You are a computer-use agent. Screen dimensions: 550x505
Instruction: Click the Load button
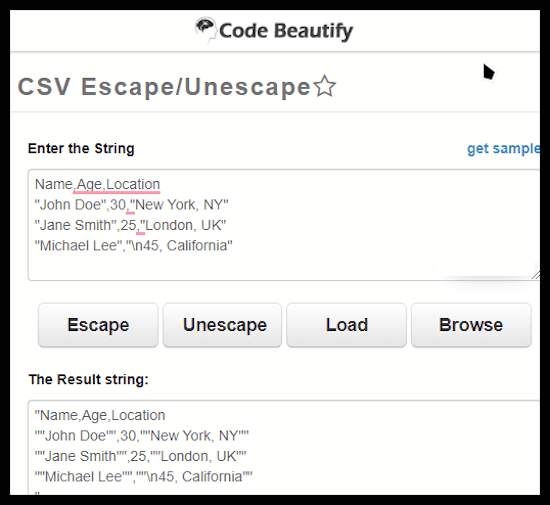pos(347,325)
